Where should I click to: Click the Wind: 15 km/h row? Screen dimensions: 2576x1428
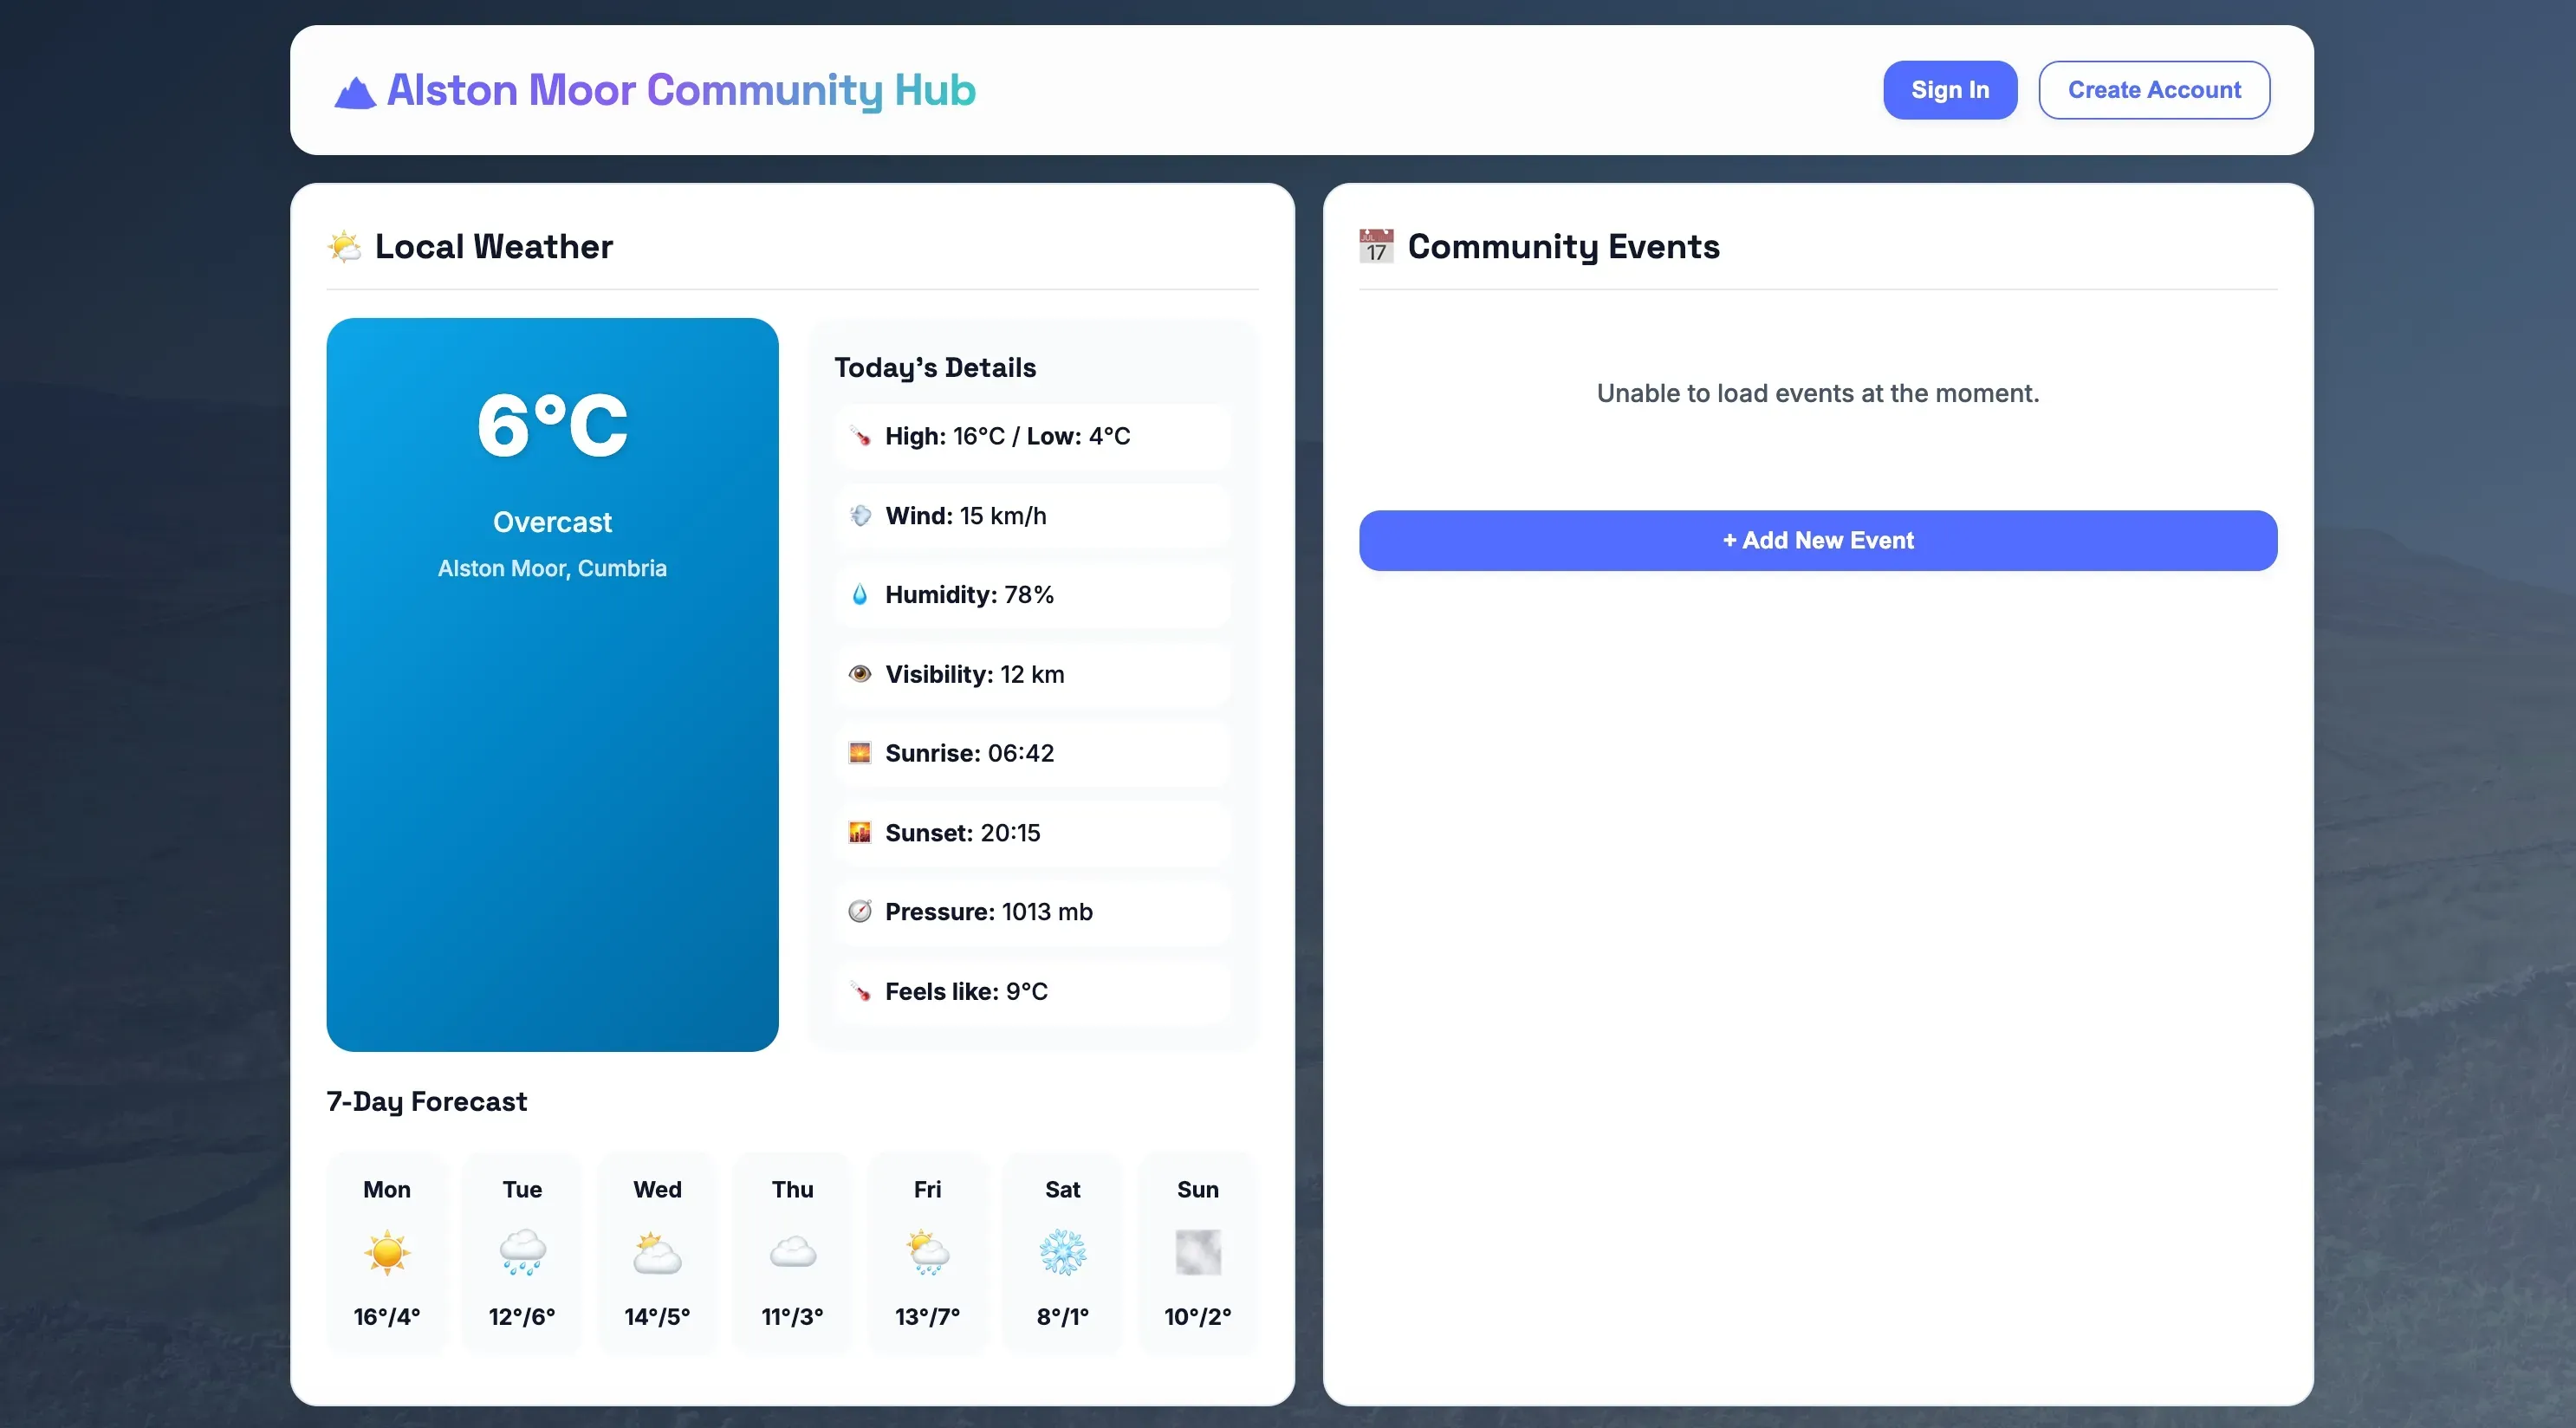coord(1032,516)
